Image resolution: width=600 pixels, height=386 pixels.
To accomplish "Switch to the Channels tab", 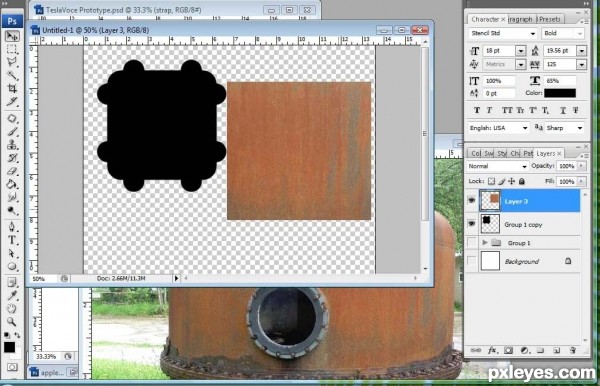I will [515, 153].
